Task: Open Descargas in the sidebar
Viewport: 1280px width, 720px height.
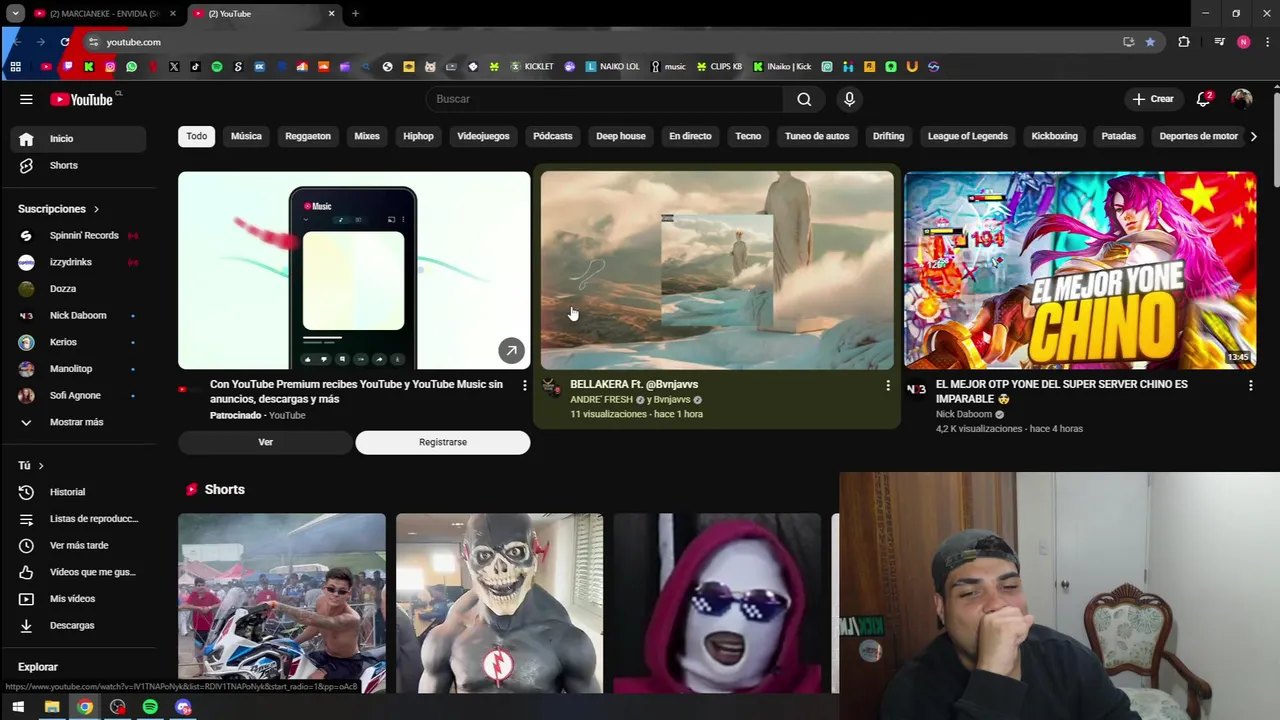Action: click(78, 625)
